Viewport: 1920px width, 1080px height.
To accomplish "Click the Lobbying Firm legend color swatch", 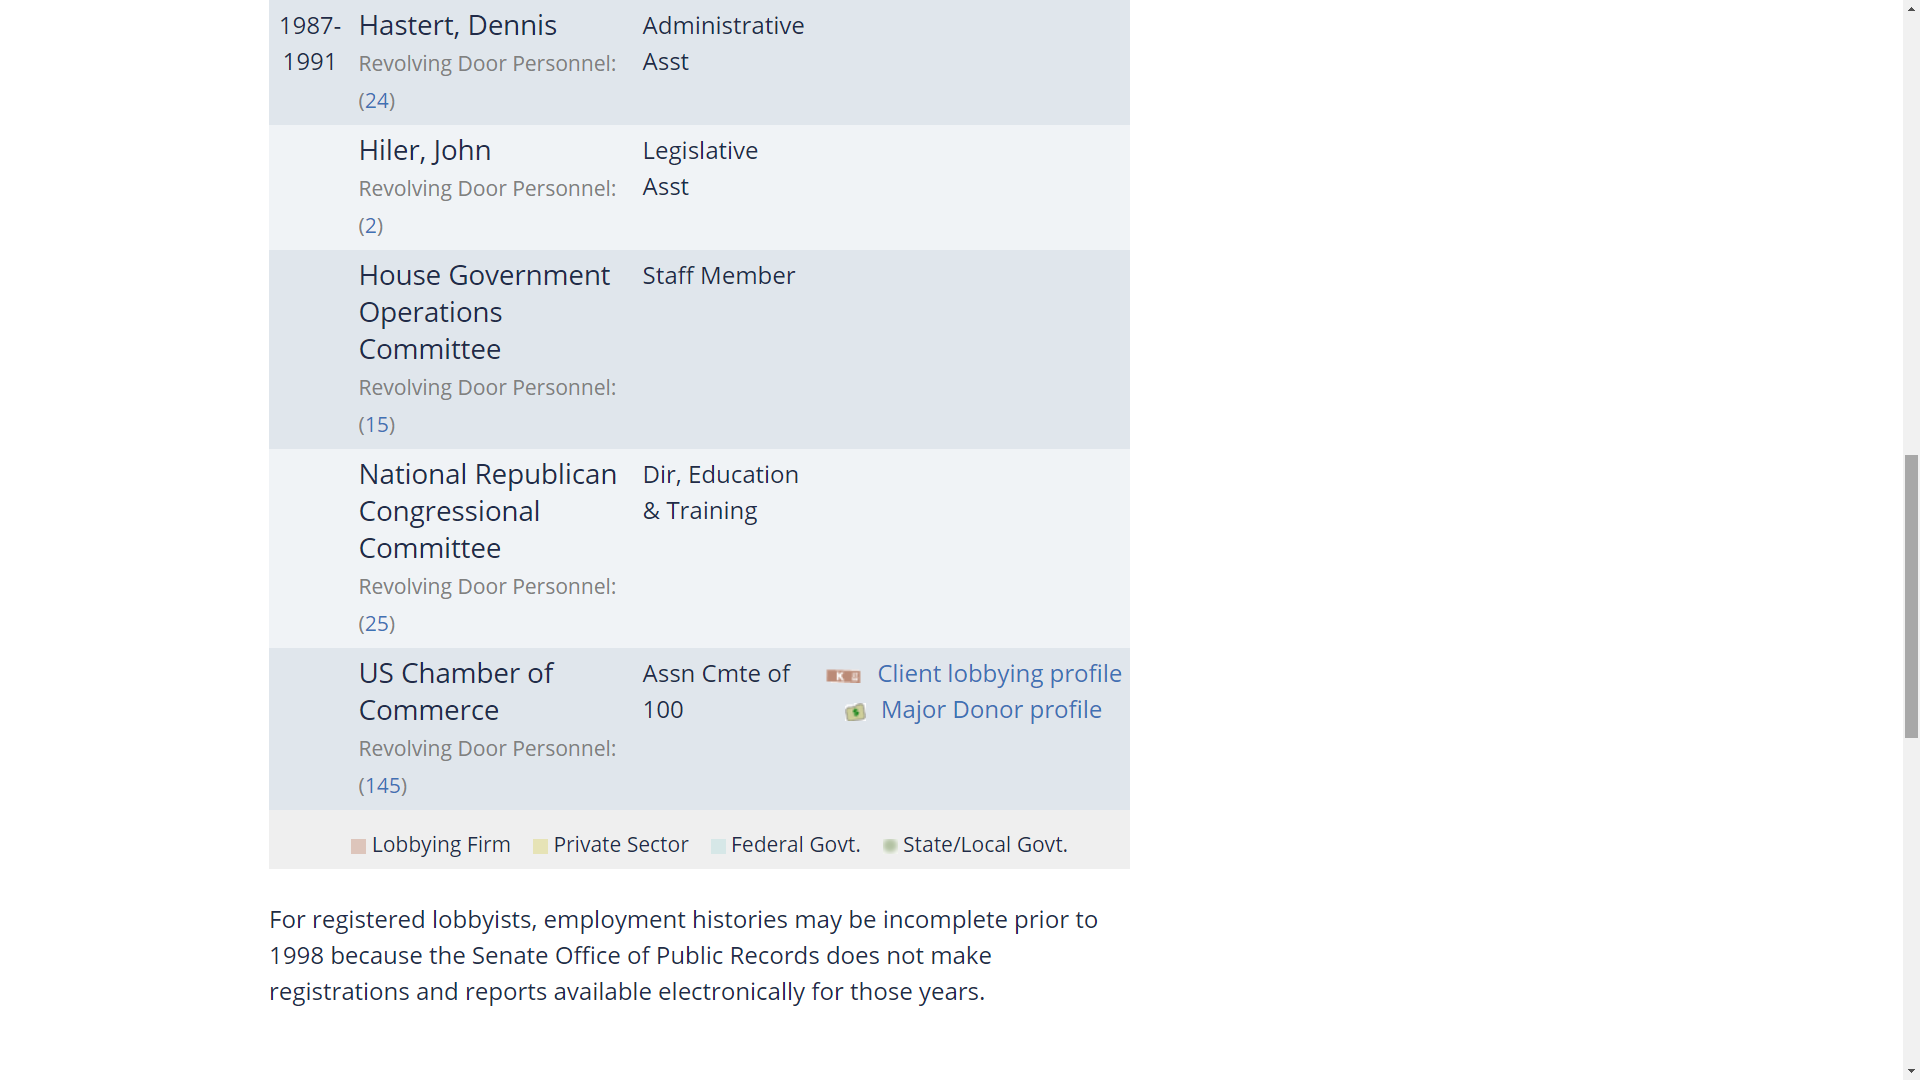I will pyautogui.click(x=358, y=846).
